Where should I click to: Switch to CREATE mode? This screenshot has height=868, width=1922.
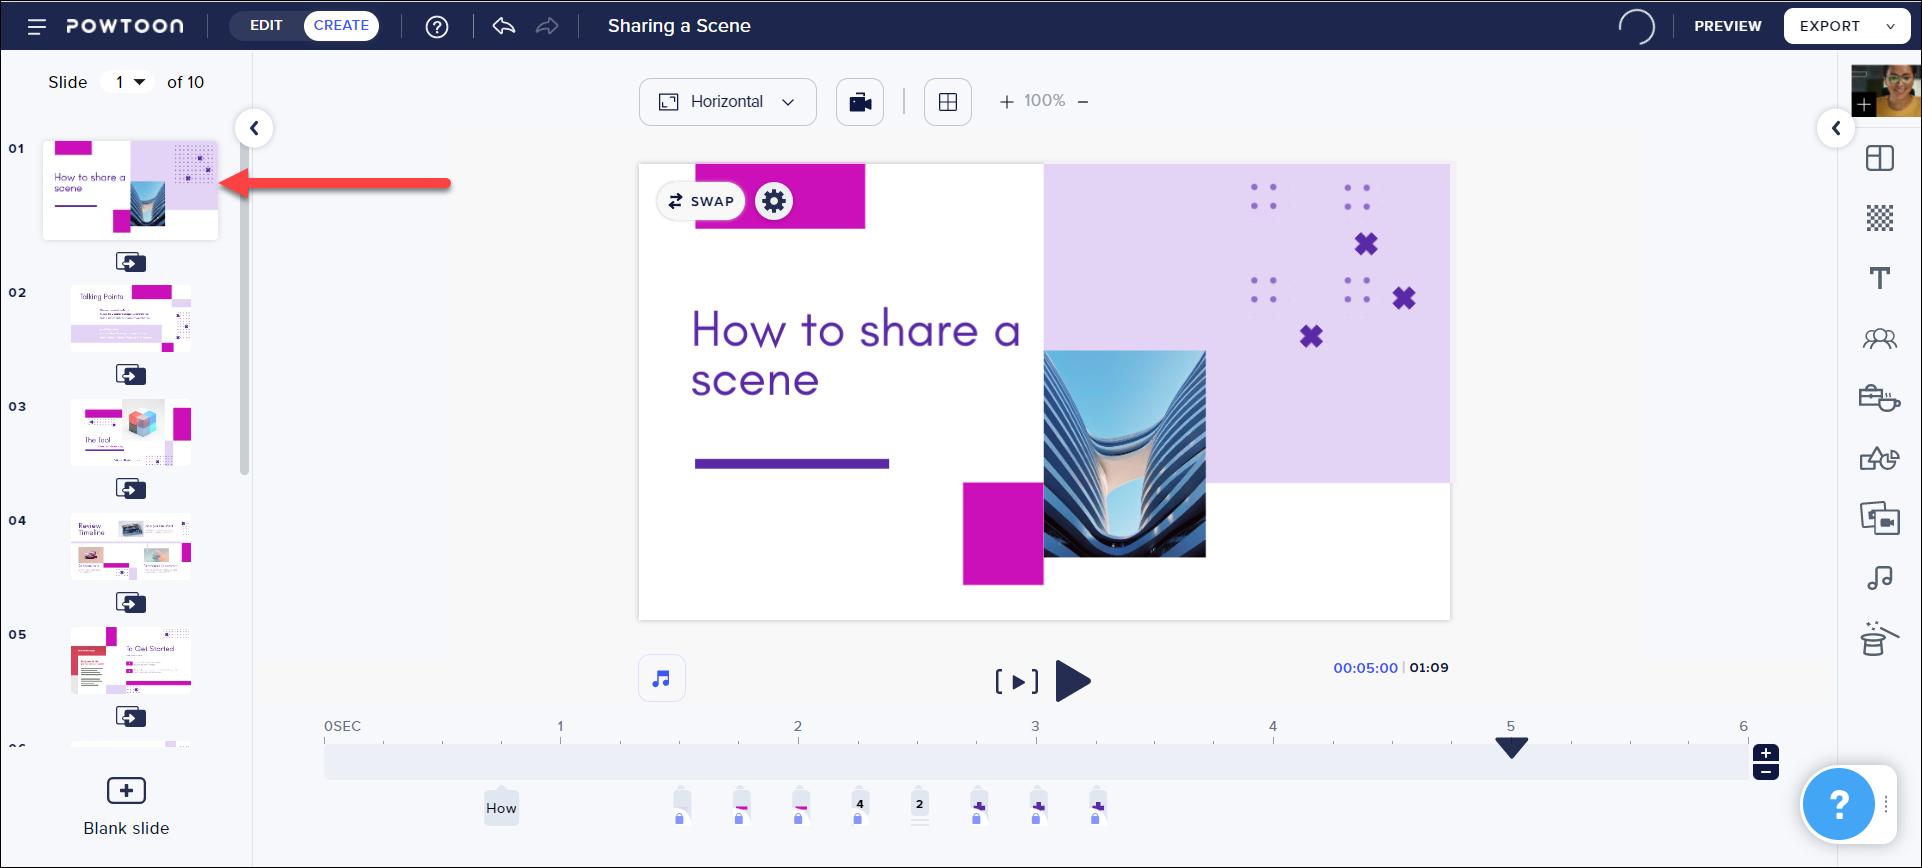click(x=341, y=26)
